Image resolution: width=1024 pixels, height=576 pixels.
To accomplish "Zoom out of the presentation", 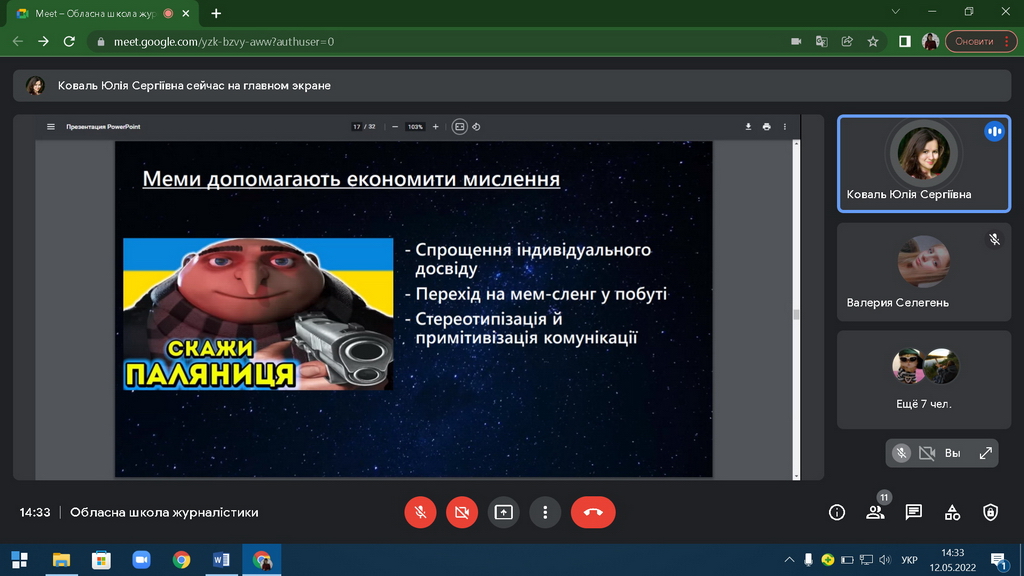I will click(395, 127).
